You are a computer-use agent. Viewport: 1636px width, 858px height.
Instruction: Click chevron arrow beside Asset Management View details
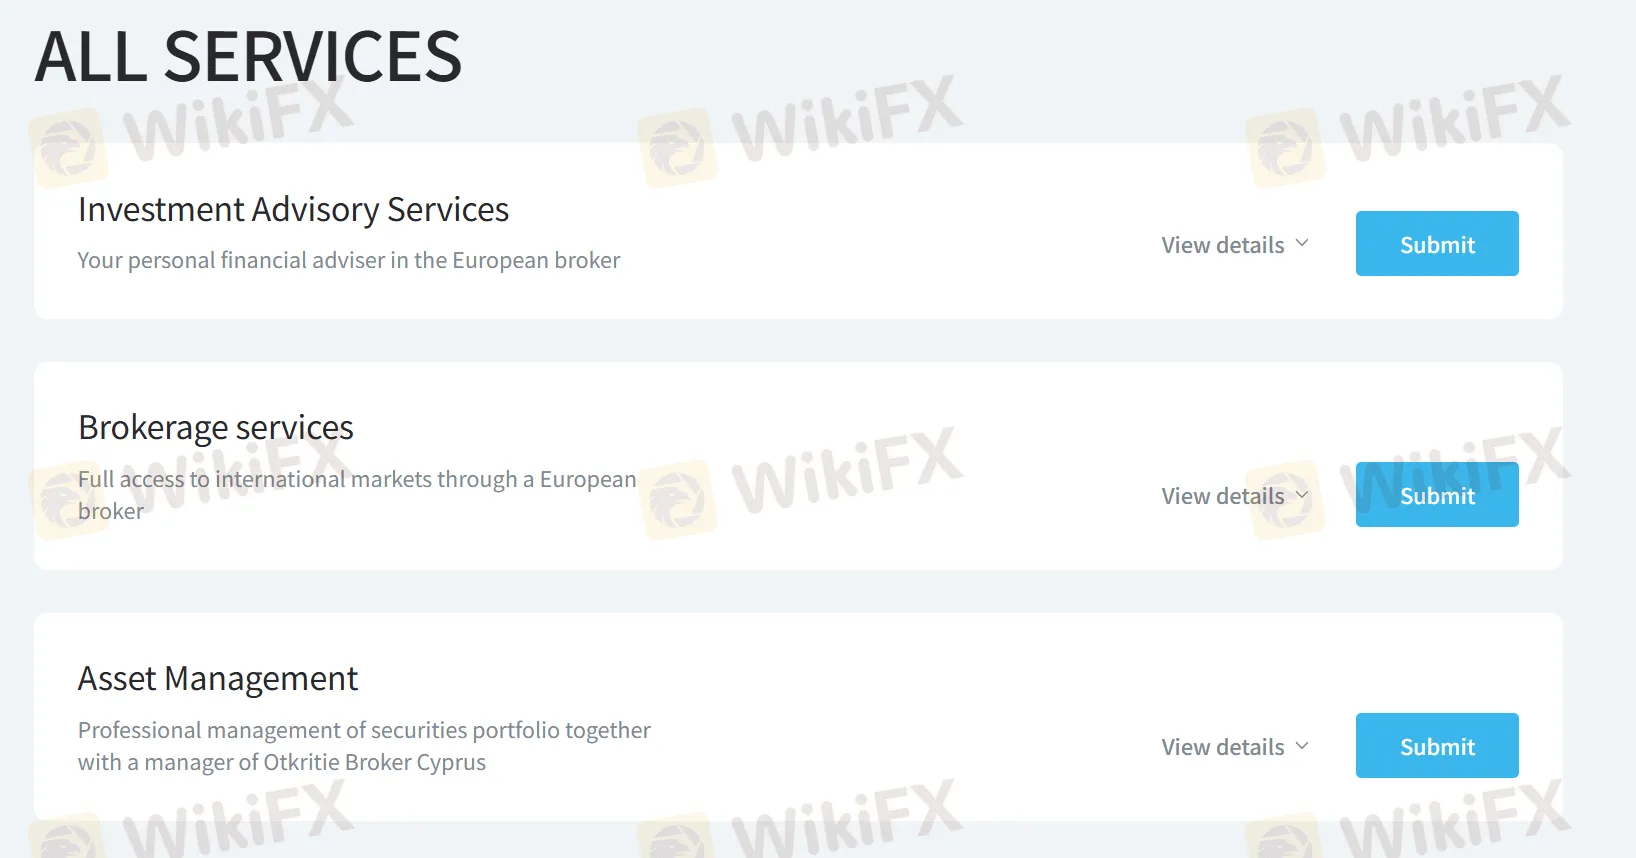click(1302, 745)
